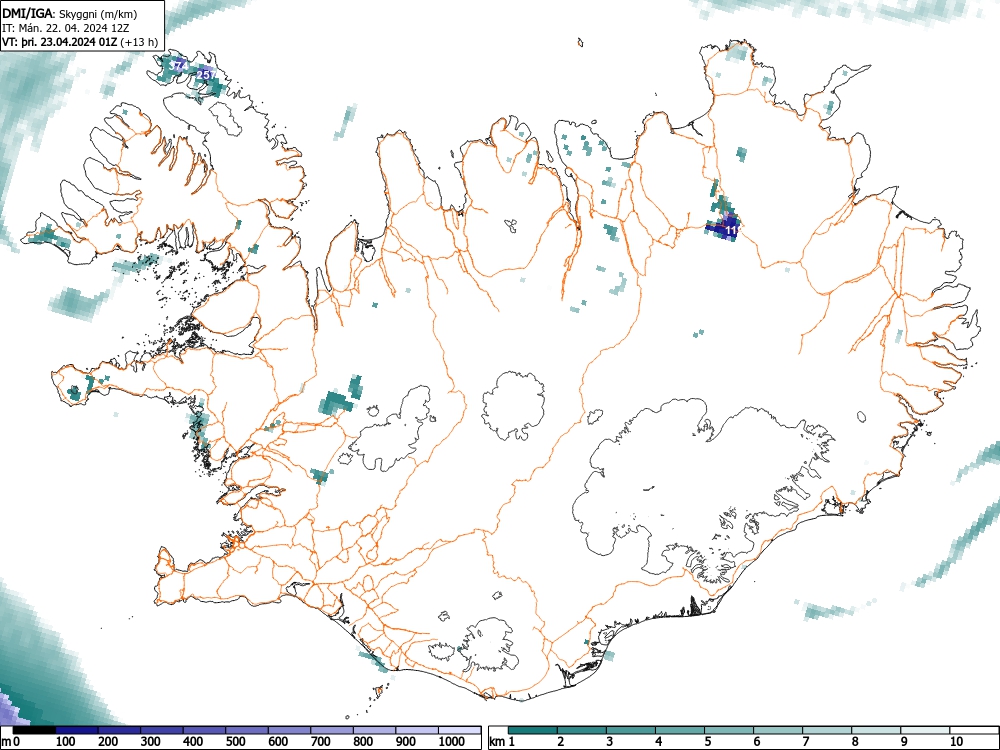
Task: Pick the 500–600 m legend swatch
Action: (x=247, y=730)
